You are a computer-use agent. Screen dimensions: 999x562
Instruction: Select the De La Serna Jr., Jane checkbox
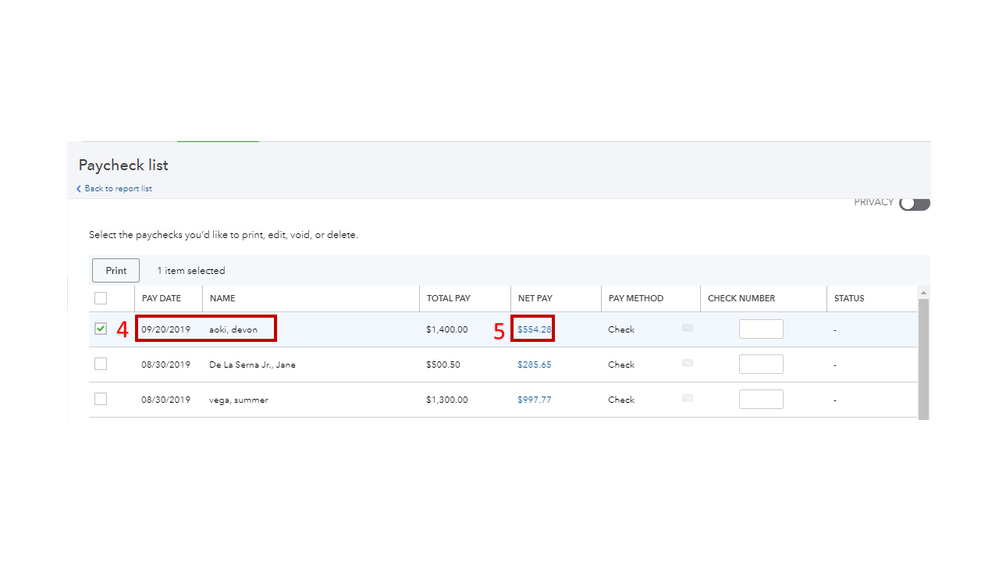(x=101, y=364)
